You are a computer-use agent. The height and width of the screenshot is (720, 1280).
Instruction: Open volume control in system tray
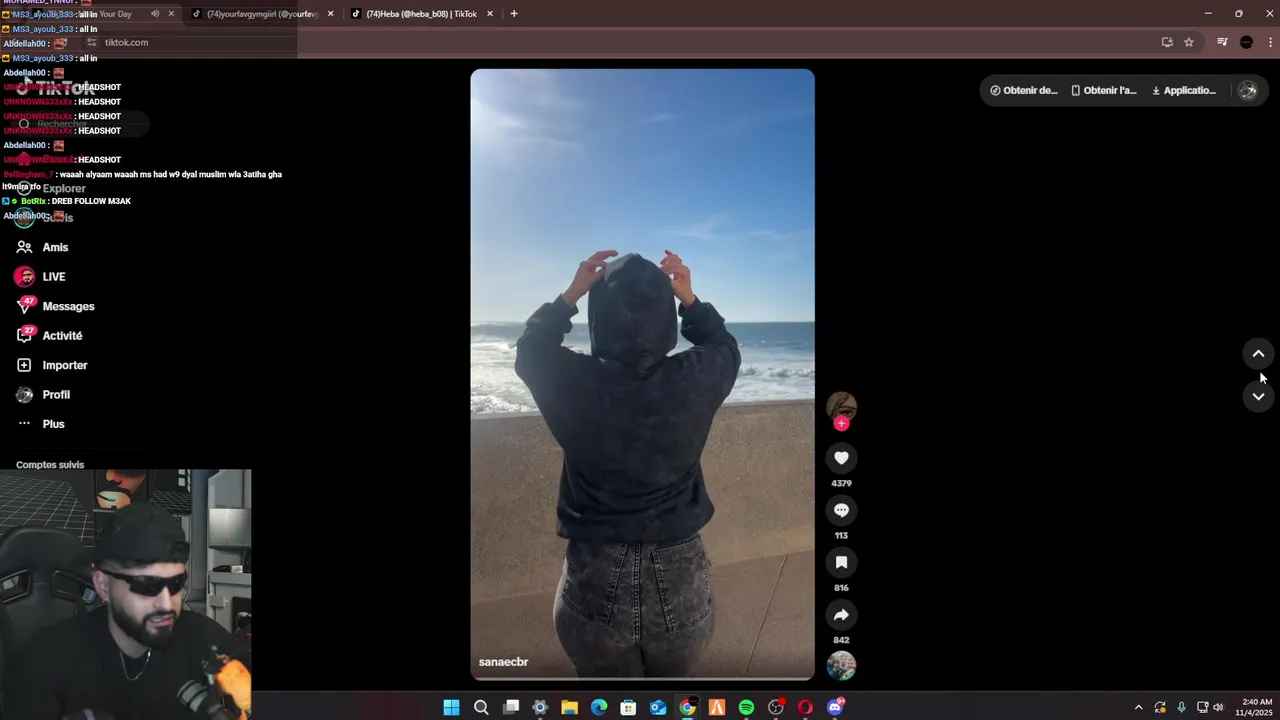(1218, 708)
